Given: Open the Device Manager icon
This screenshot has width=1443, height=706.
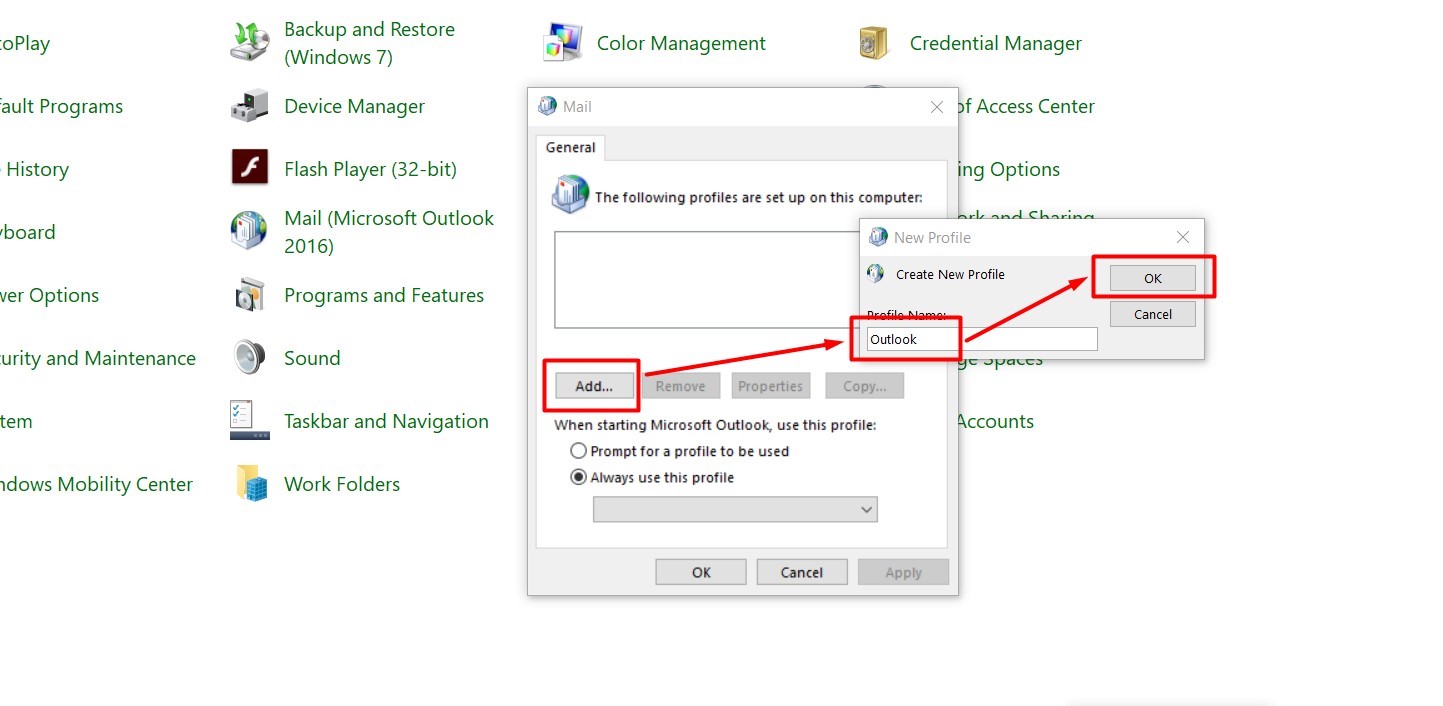Looking at the screenshot, I should 250,106.
